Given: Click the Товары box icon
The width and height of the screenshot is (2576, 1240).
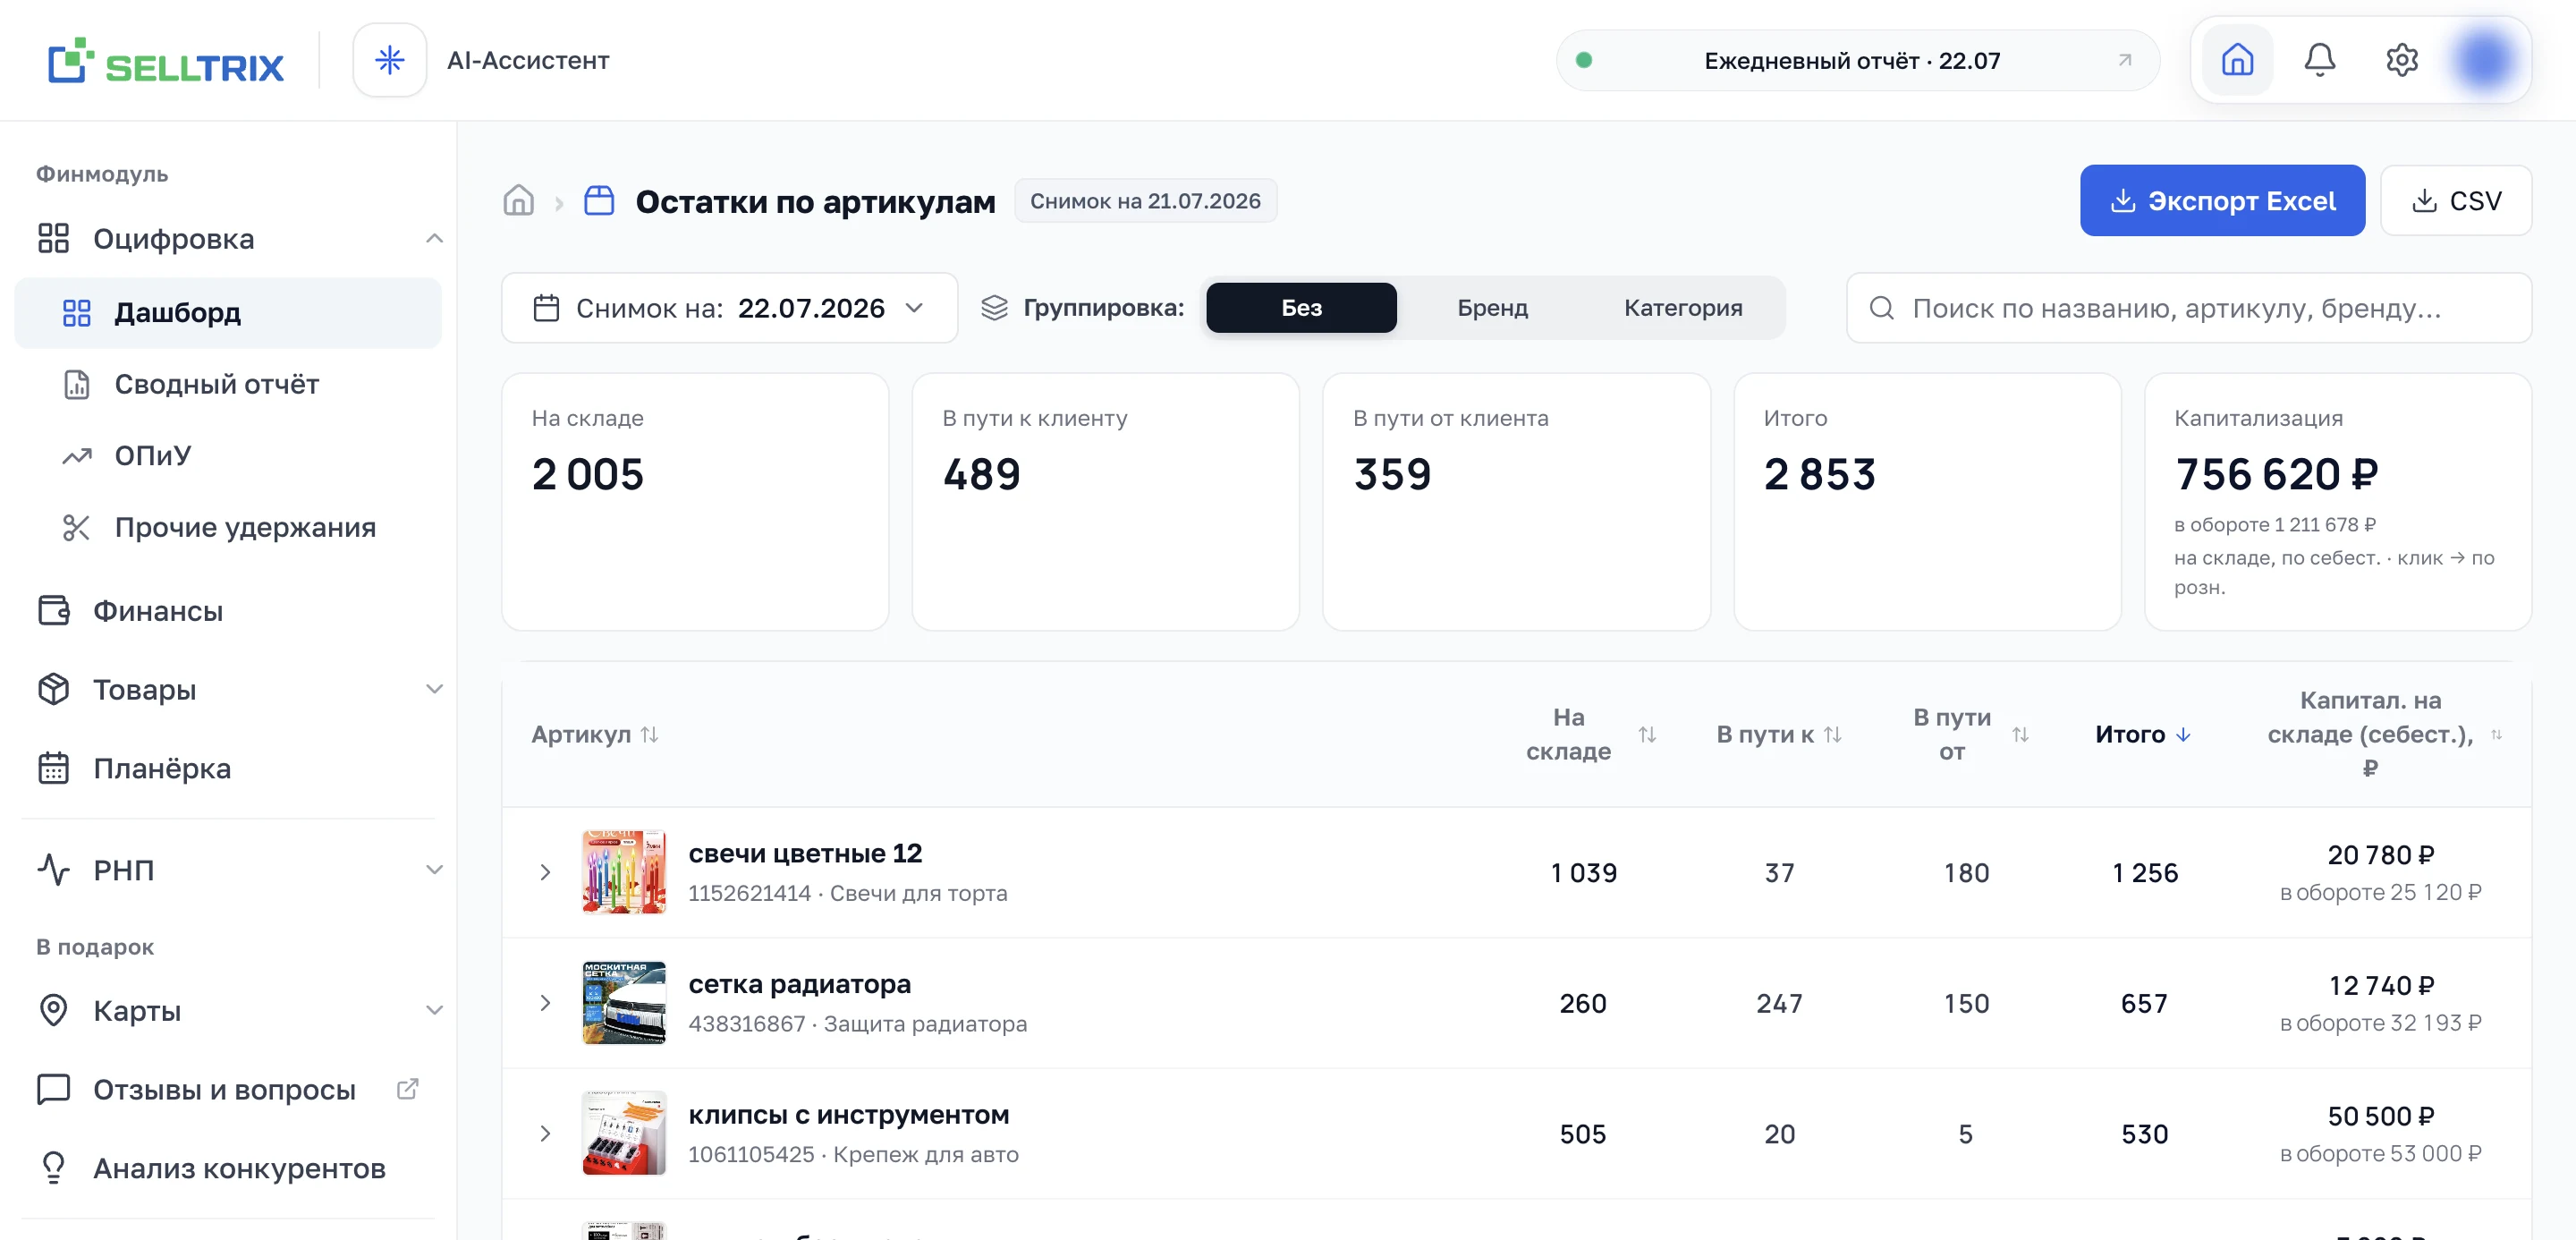Looking at the screenshot, I should 54,689.
